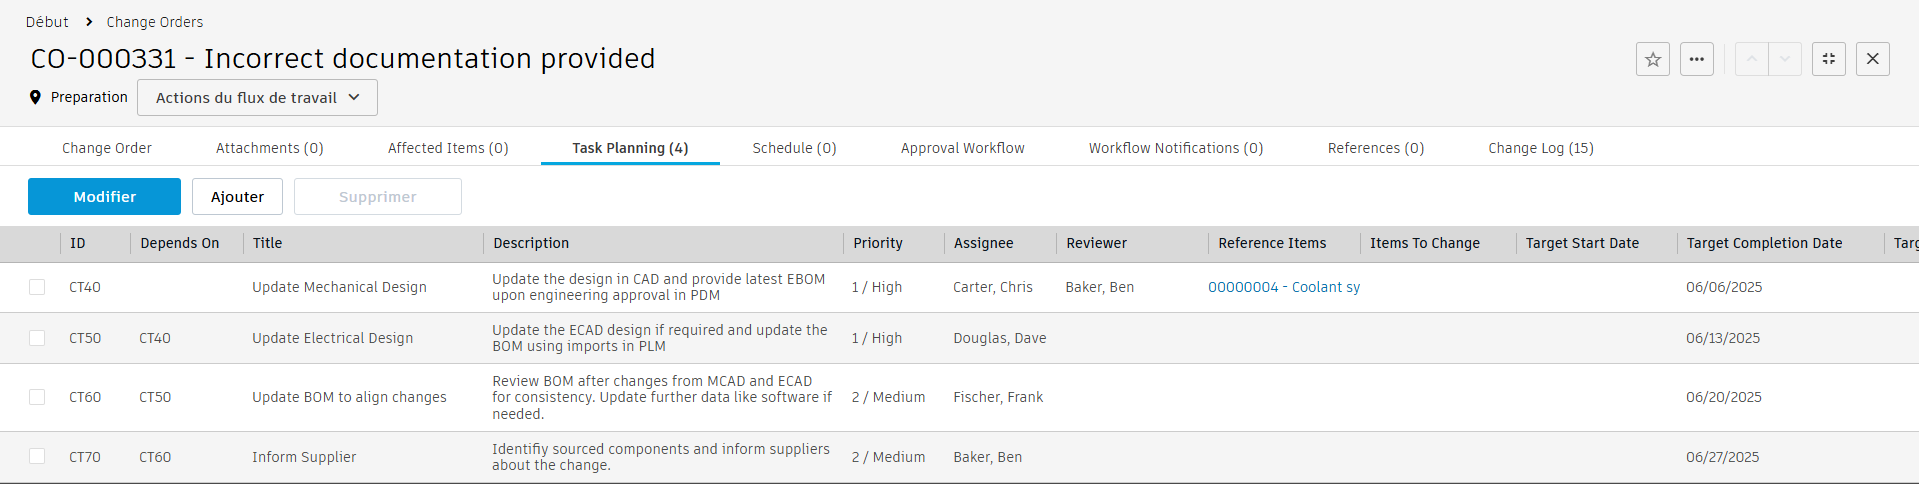Click the Preparation location pin icon

pyautogui.click(x=35, y=97)
